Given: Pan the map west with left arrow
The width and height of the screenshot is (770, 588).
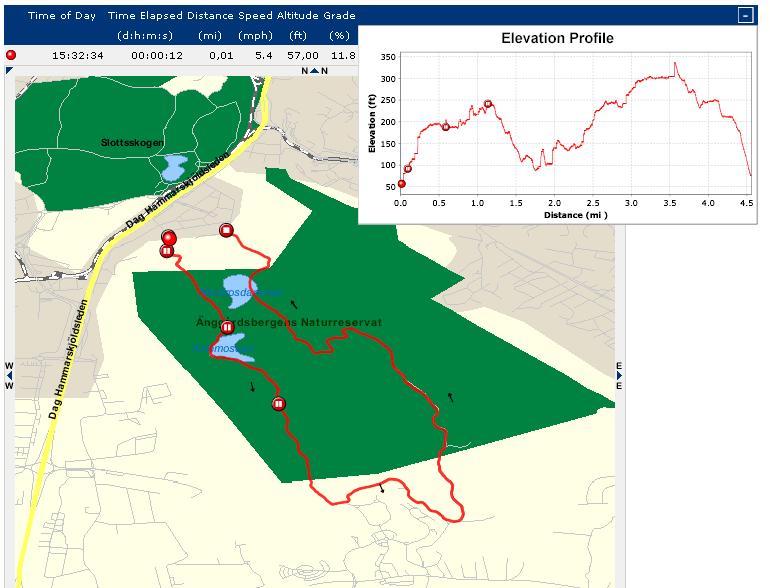Looking at the screenshot, I should (x=9, y=375).
